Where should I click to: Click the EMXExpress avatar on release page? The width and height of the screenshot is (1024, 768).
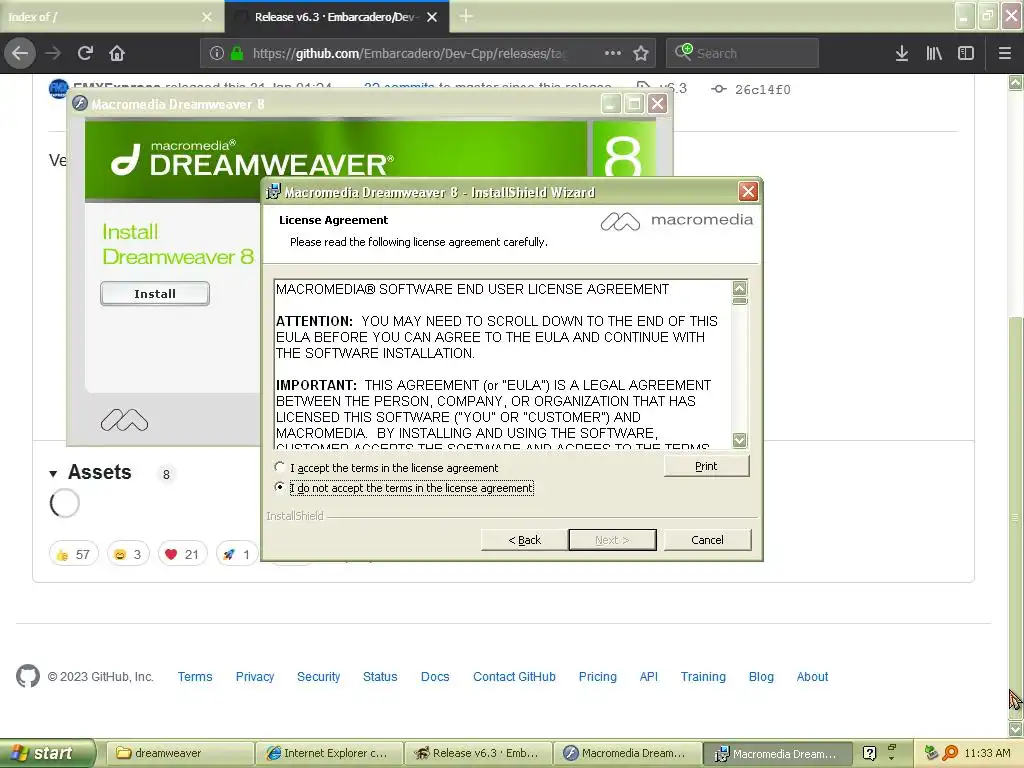click(58, 88)
